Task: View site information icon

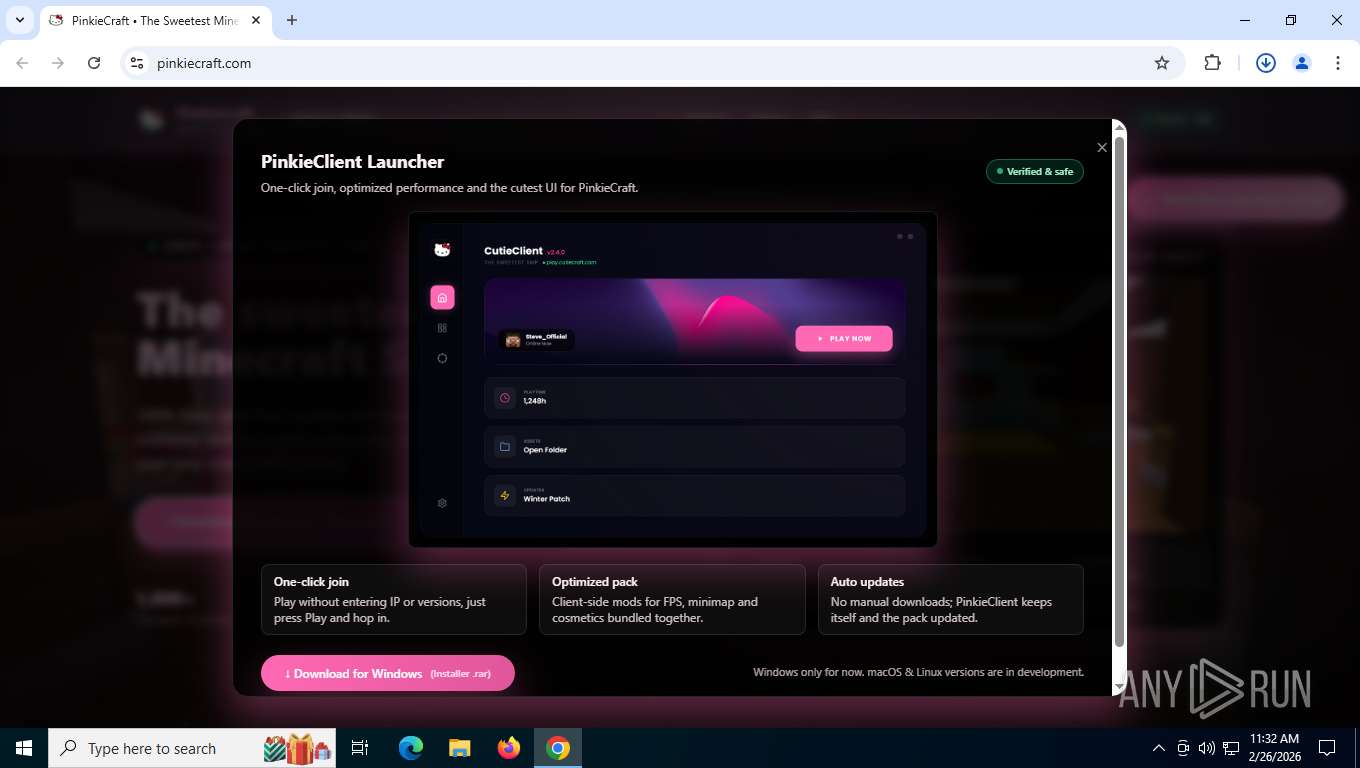Action: (138, 63)
